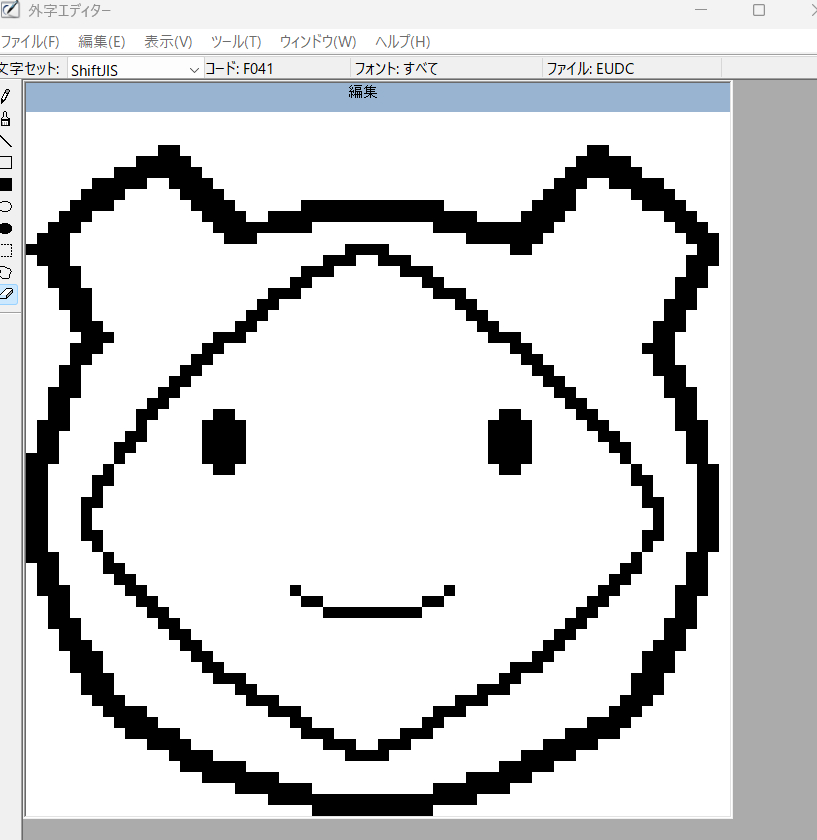Select the Freeform Selection tool
Image resolution: width=817 pixels, height=840 pixels.
pos(5,272)
